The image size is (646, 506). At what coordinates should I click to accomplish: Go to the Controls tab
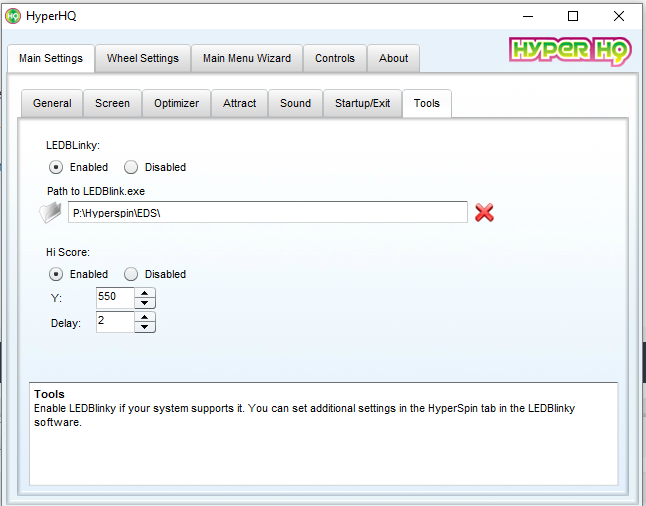(x=335, y=59)
